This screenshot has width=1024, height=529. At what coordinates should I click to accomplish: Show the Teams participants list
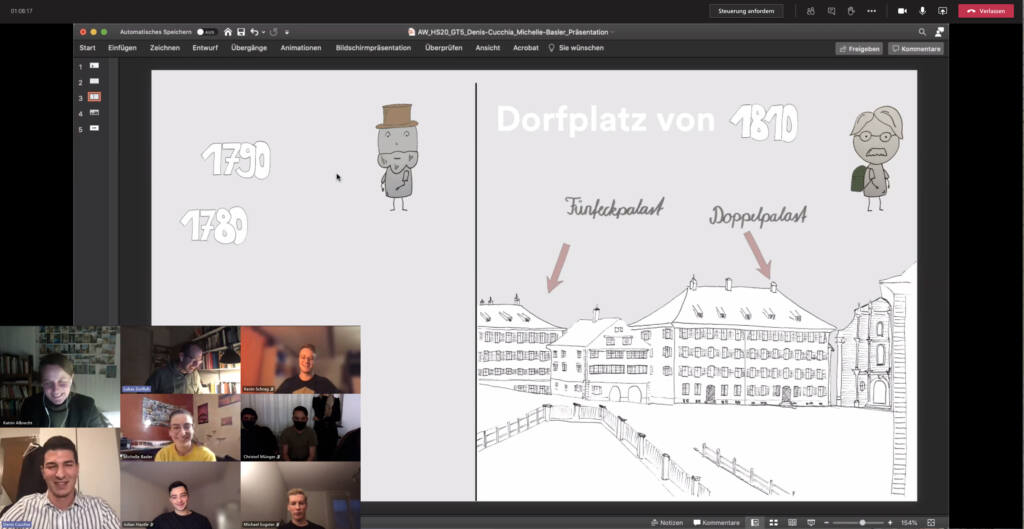[810, 11]
